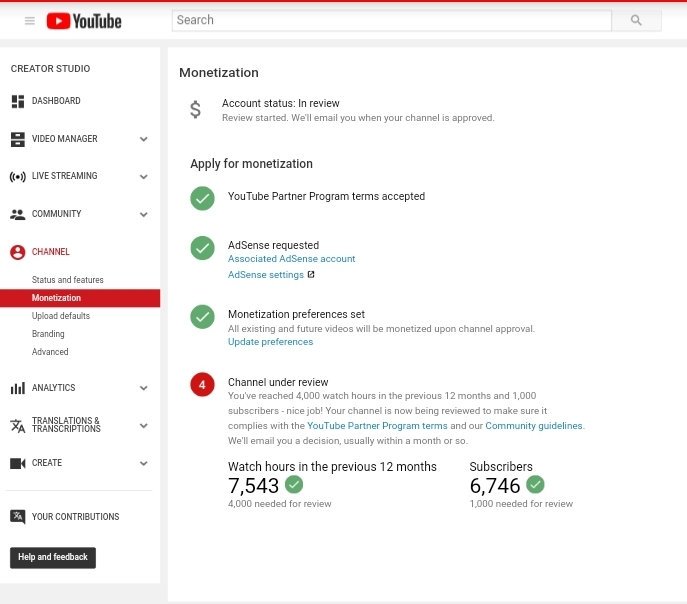Open the Community guidelines link
The image size is (687, 604).
(534, 426)
